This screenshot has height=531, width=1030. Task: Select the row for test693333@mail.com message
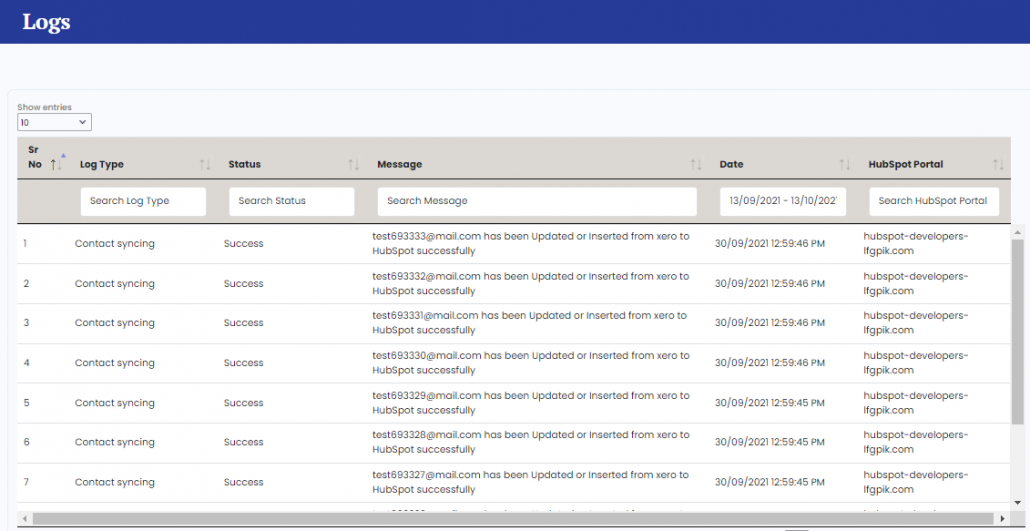[x=530, y=243]
